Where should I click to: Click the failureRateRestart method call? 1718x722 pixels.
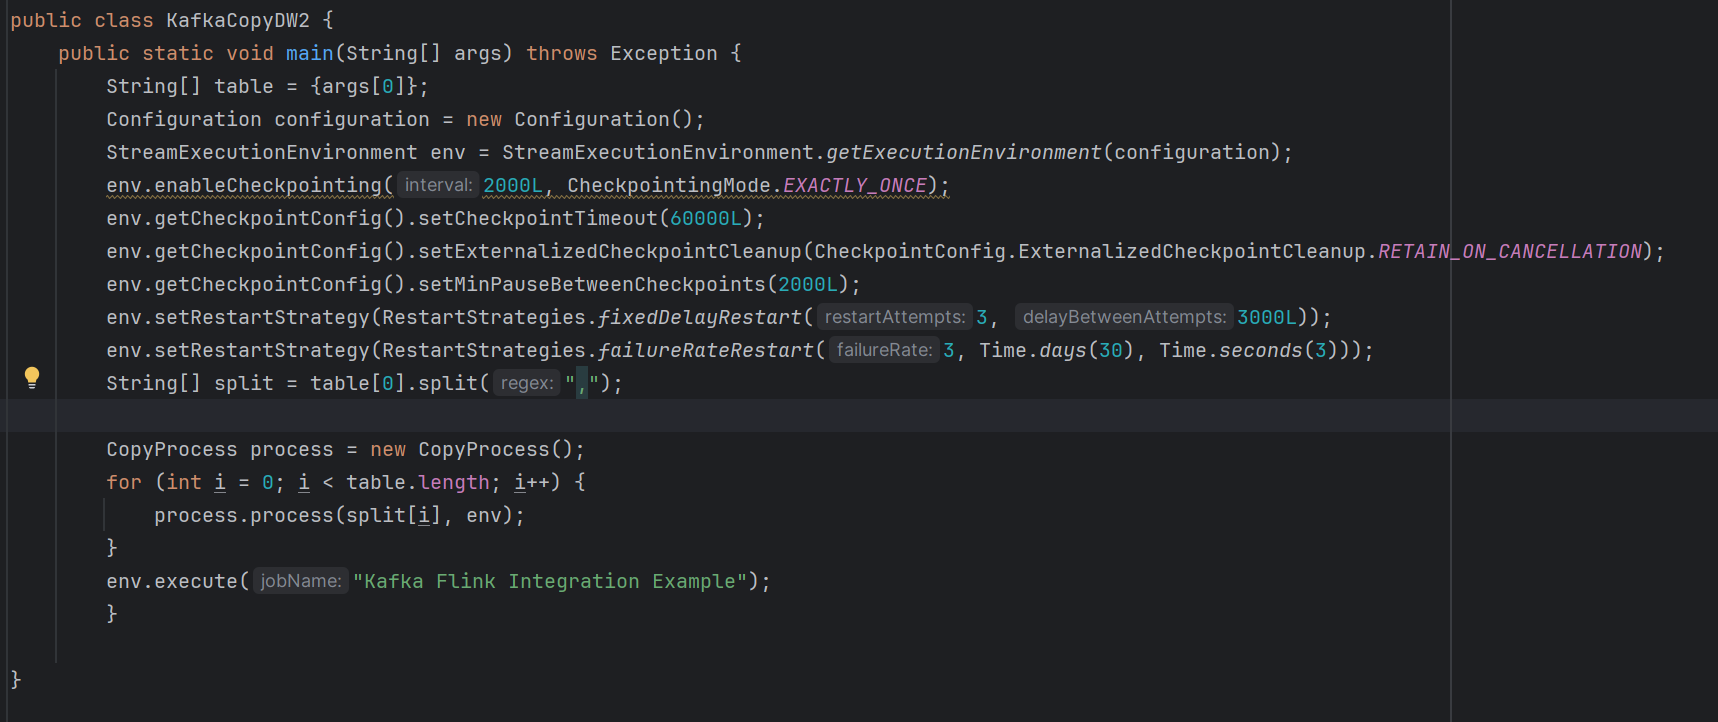[x=706, y=350]
